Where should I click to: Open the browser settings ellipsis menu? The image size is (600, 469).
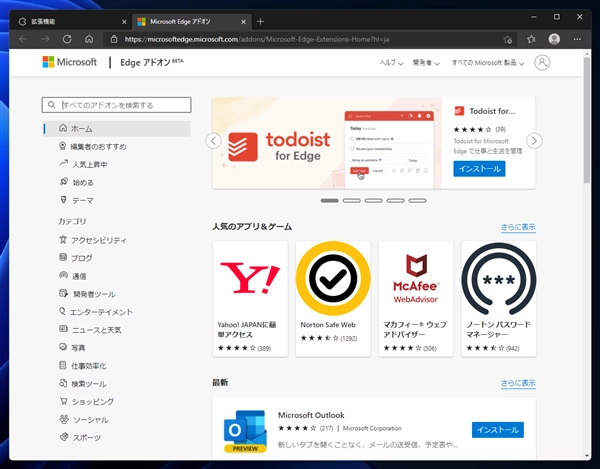coord(577,39)
